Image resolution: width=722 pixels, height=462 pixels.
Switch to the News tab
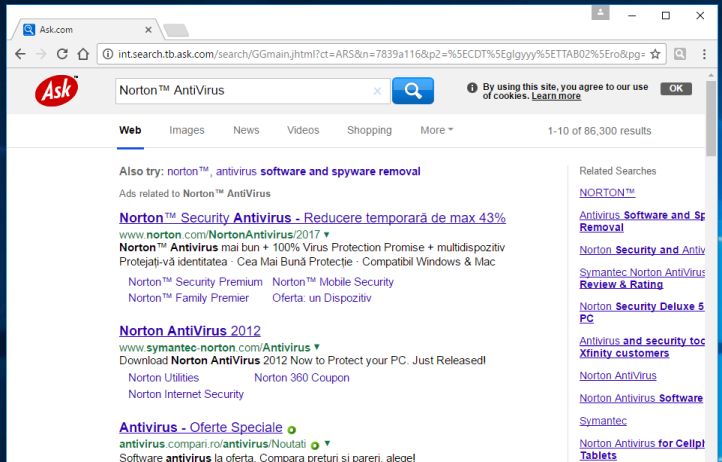[246, 130]
